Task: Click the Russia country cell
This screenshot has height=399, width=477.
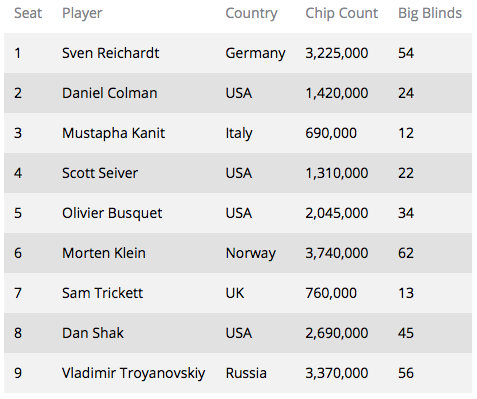Action: tap(246, 373)
